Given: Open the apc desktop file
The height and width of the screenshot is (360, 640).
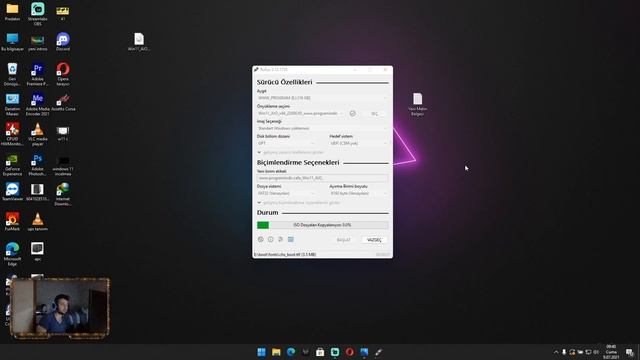Looking at the screenshot, I should (x=38, y=251).
